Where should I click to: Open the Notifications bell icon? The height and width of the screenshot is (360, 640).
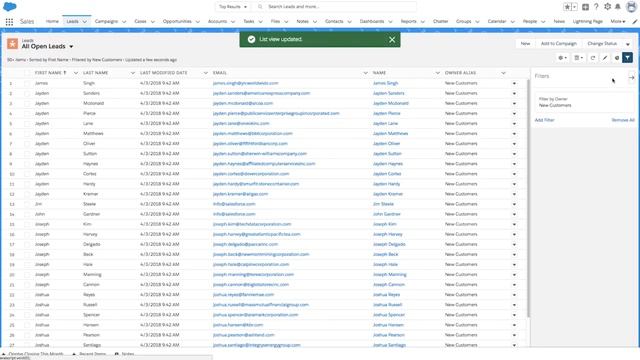(618, 7)
